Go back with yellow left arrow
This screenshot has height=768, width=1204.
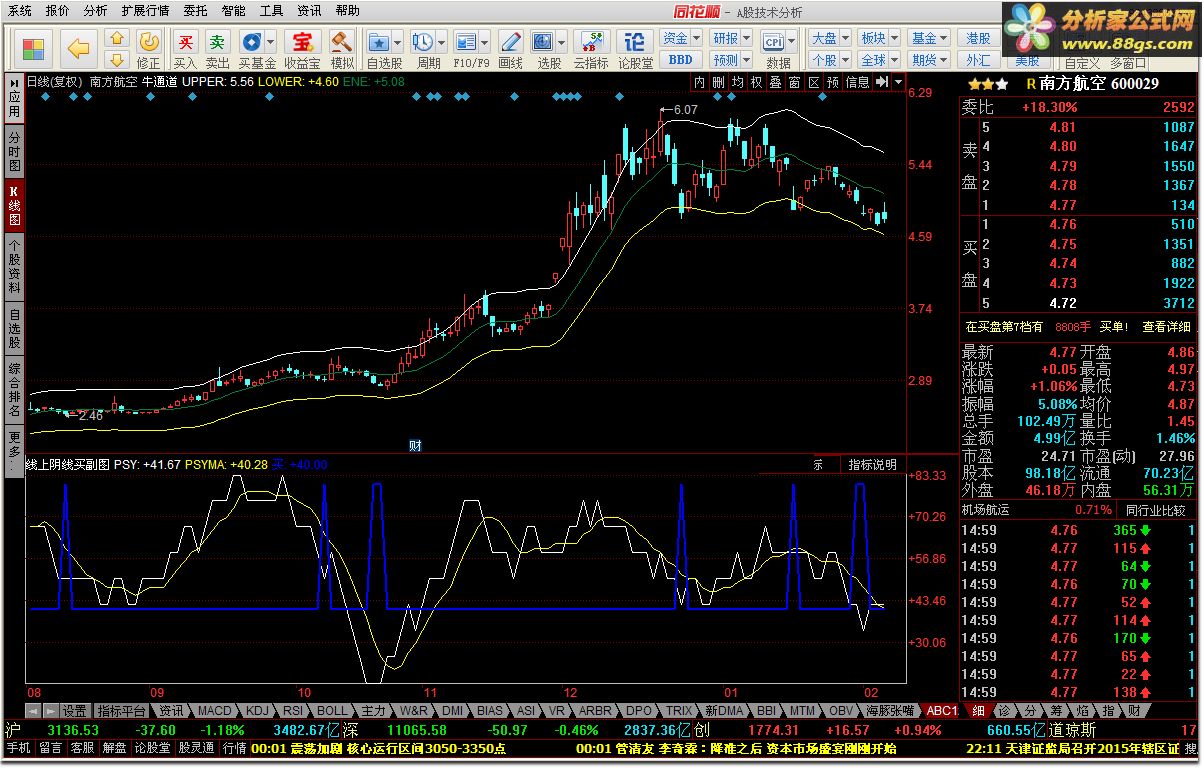pyautogui.click(x=77, y=47)
